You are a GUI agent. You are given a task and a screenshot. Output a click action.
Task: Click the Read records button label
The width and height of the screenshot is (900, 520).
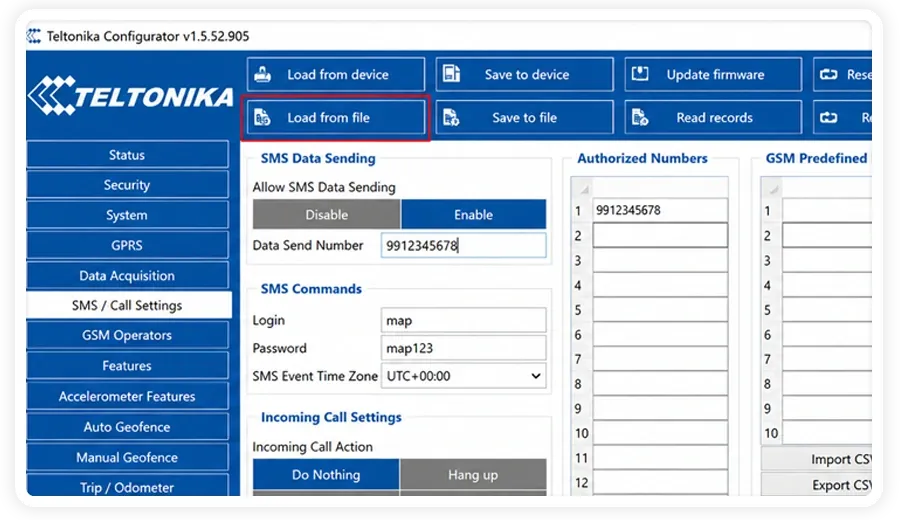point(714,118)
